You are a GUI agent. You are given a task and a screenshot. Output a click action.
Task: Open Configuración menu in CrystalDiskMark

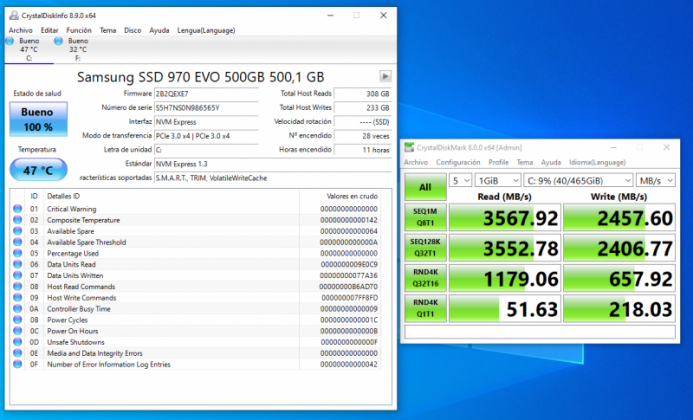[x=458, y=162]
